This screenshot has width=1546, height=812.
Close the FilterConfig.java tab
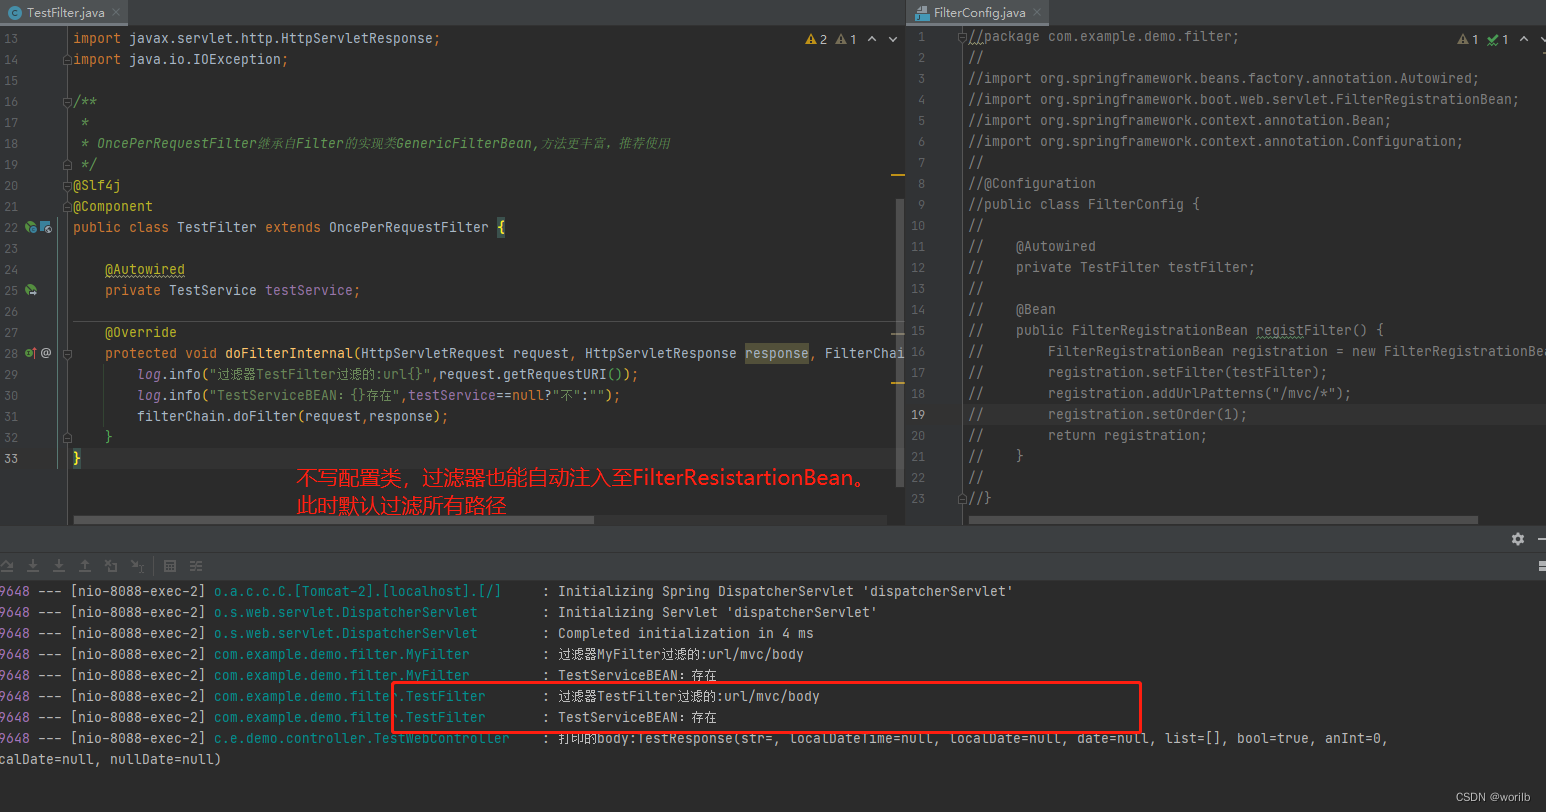pyautogui.click(x=1037, y=13)
